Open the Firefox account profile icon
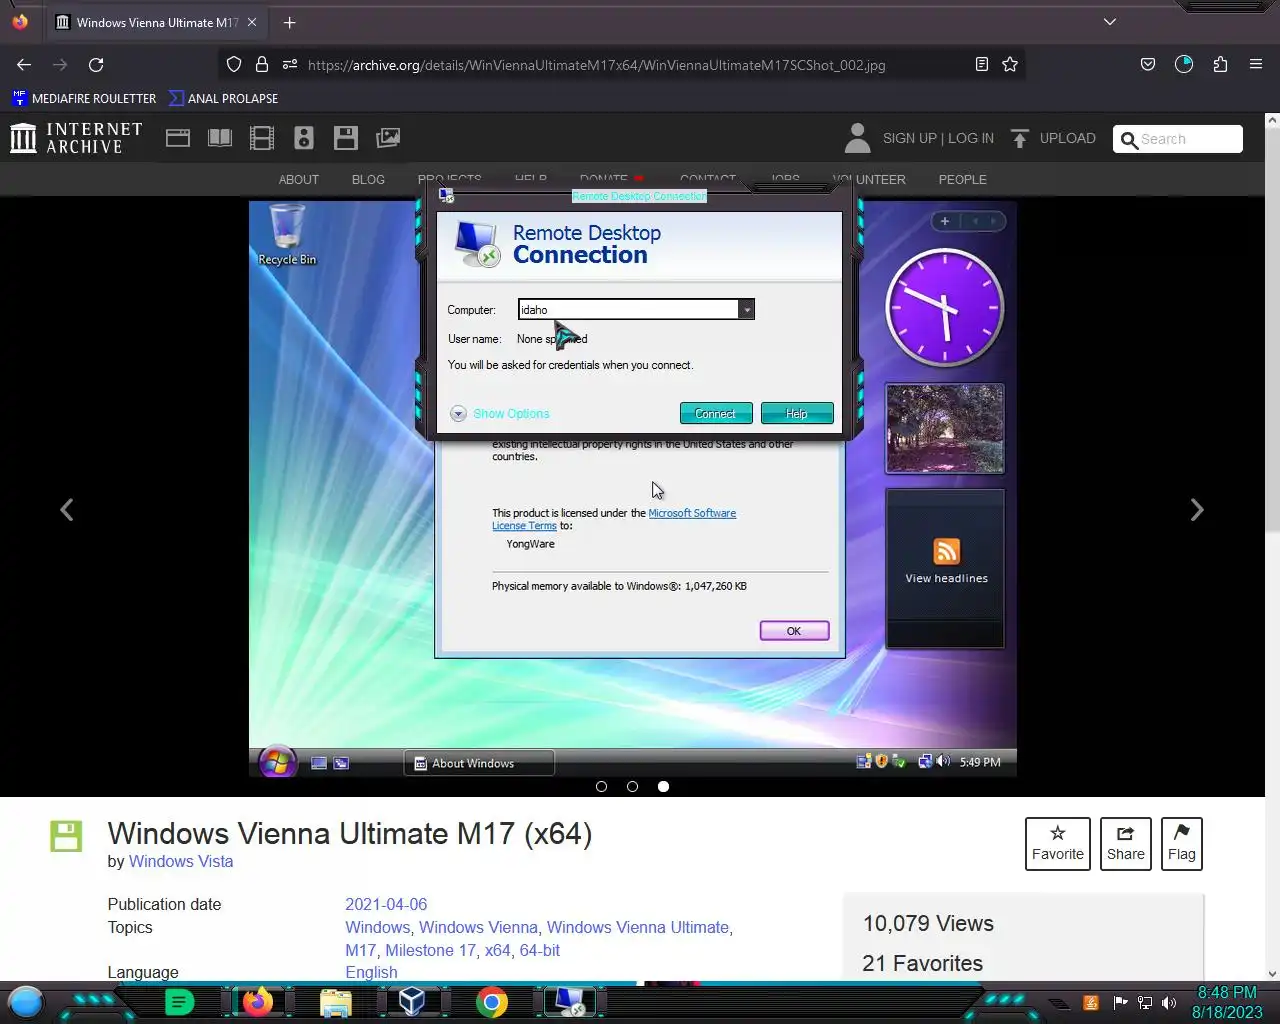 [1184, 64]
